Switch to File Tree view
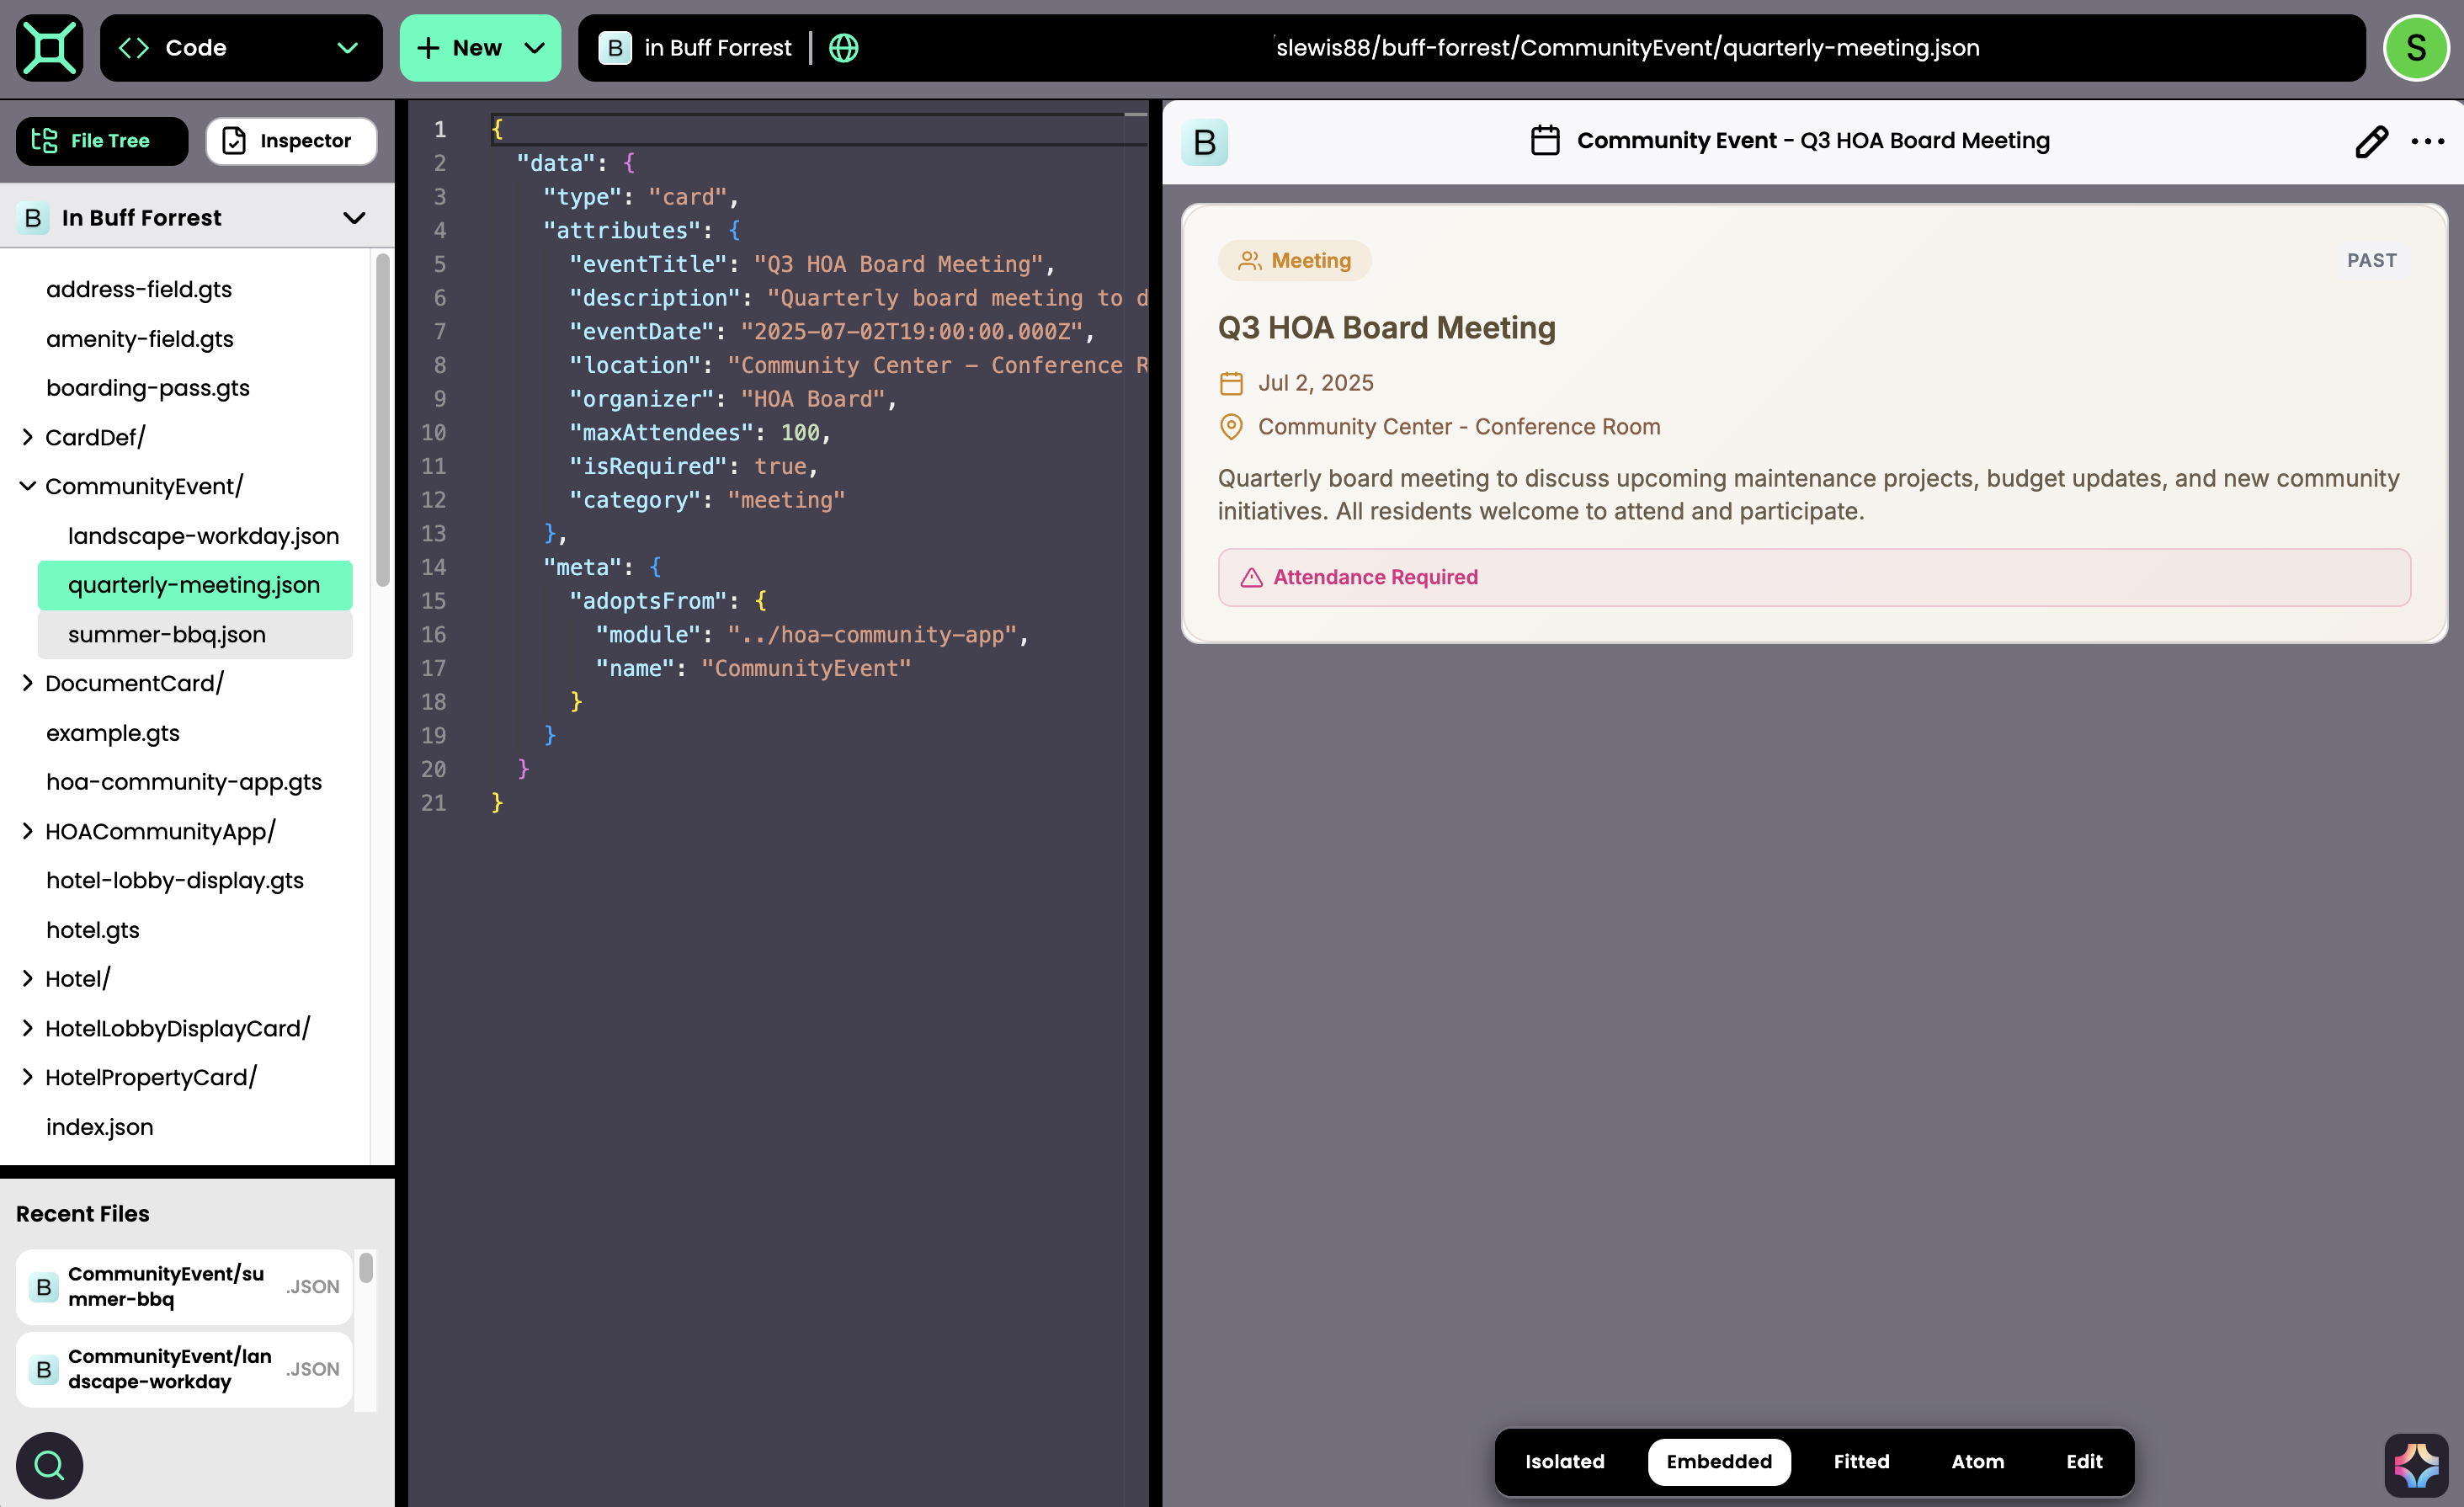 (x=102, y=140)
